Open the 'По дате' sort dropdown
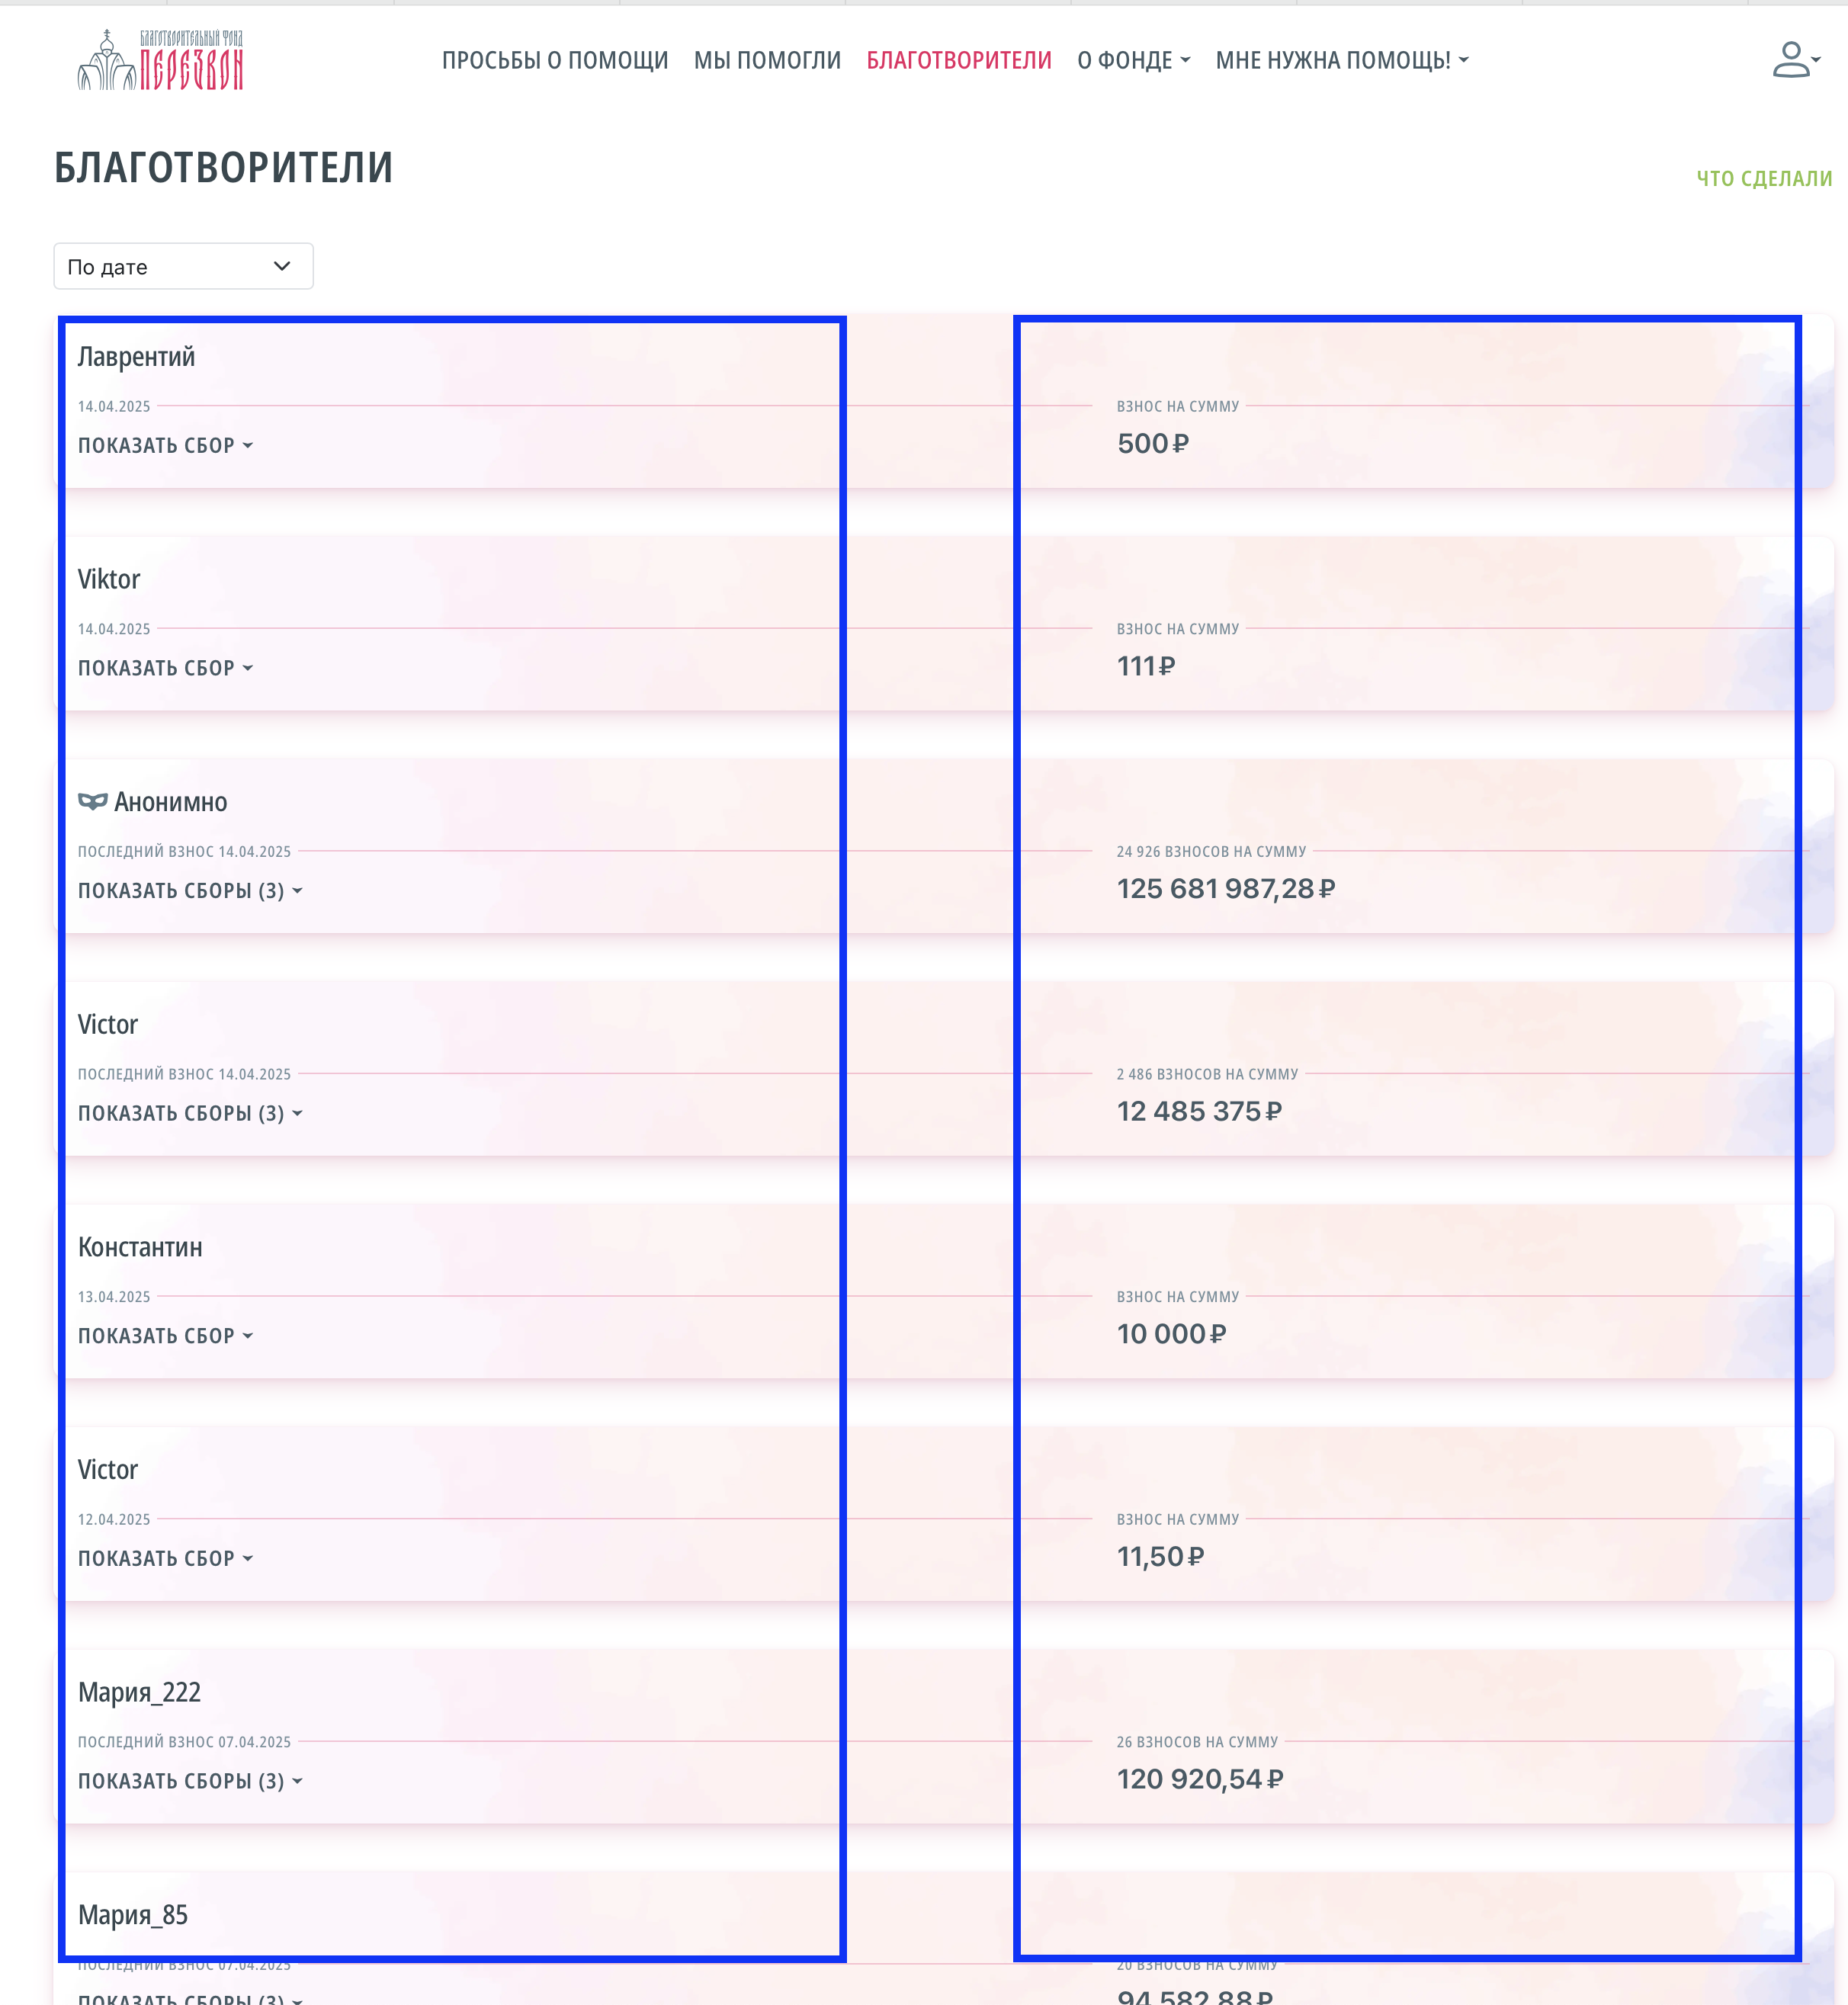This screenshot has height=2005, width=1848. tap(183, 266)
